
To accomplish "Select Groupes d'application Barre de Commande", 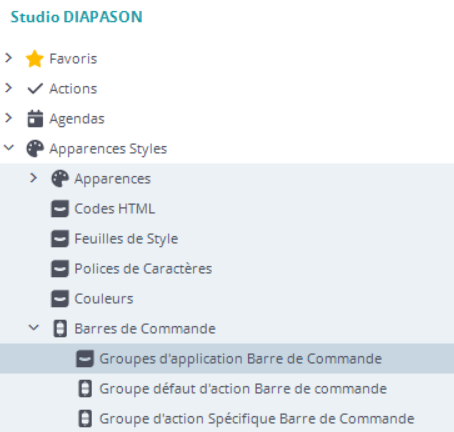I will [x=227, y=359].
